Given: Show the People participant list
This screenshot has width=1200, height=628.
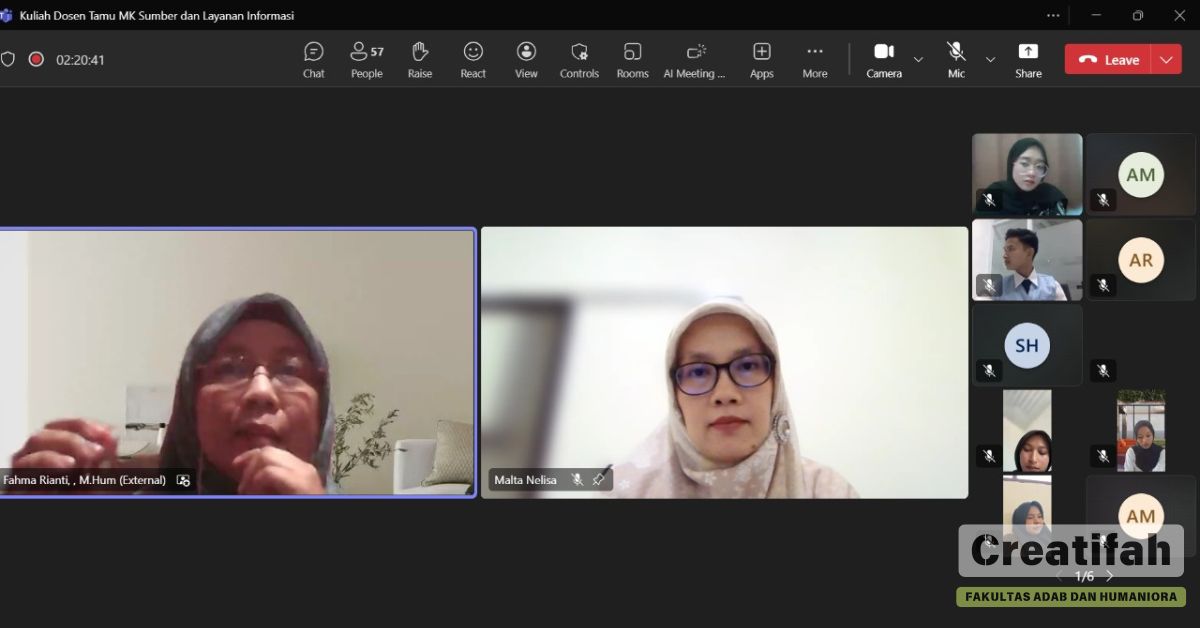Looking at the screenshot, I should [366, 59].
